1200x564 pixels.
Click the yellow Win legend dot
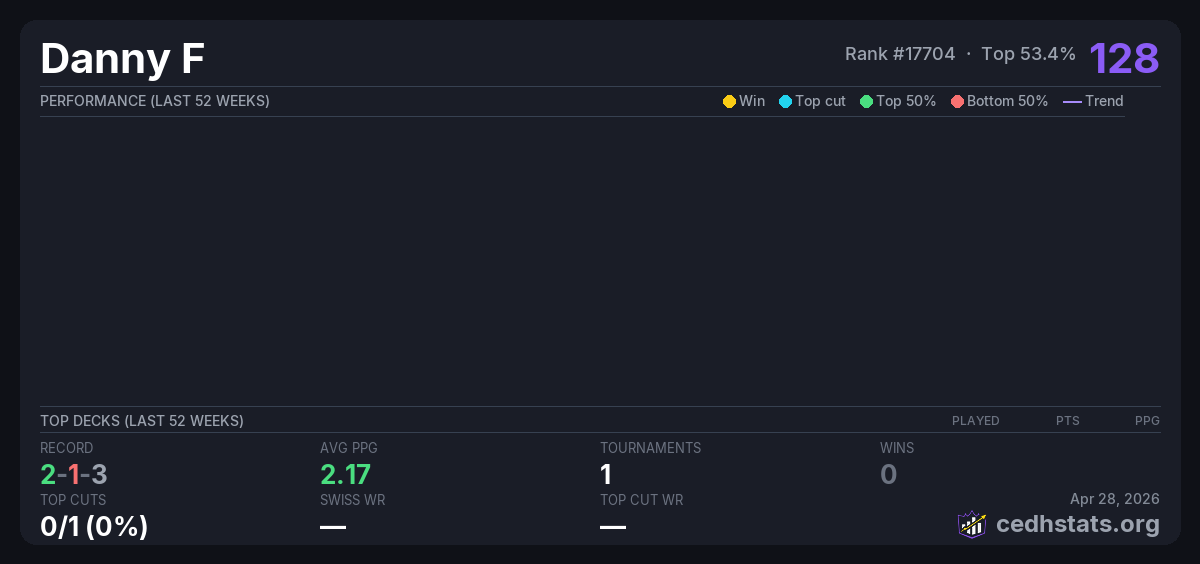[x=729, y=101]
